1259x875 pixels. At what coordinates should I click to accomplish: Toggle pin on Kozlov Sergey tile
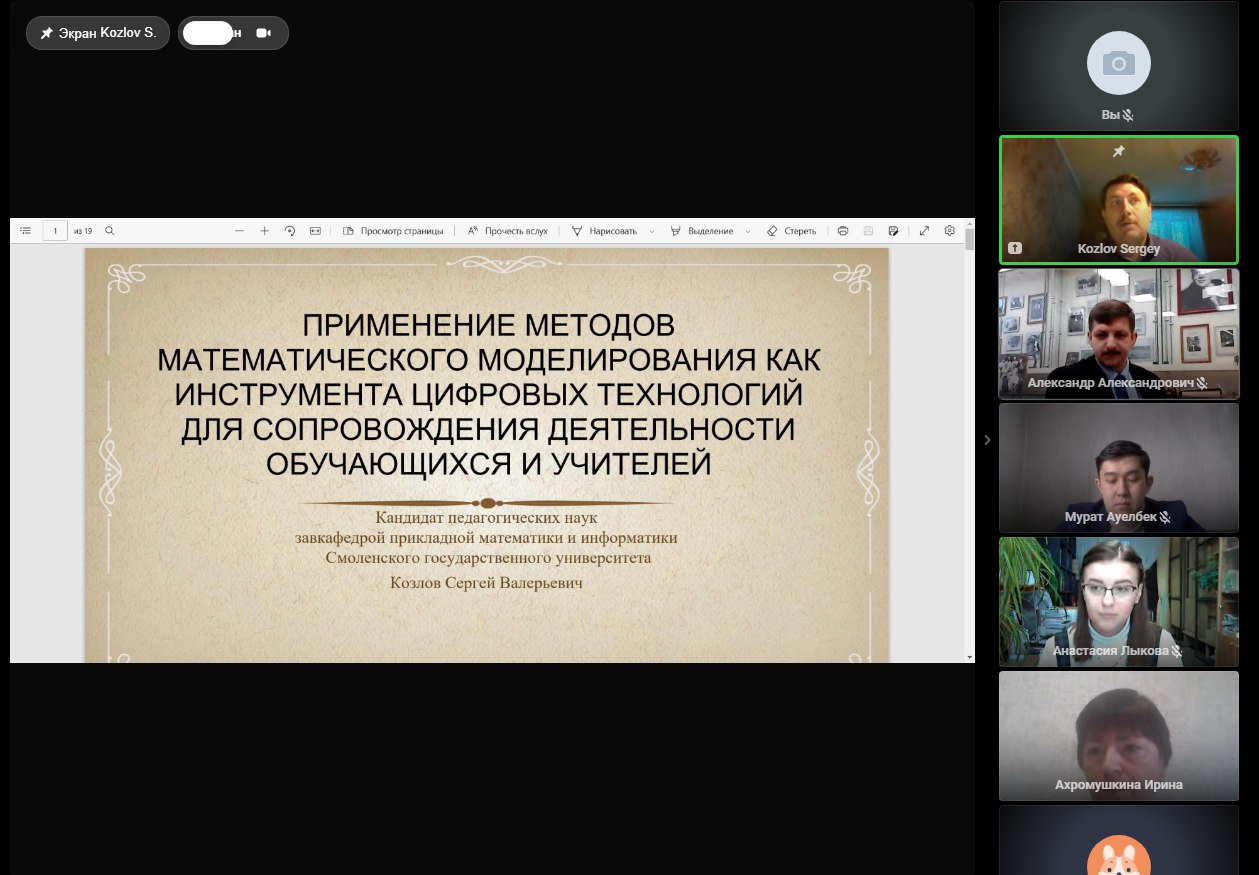[x=1119, y=151]
